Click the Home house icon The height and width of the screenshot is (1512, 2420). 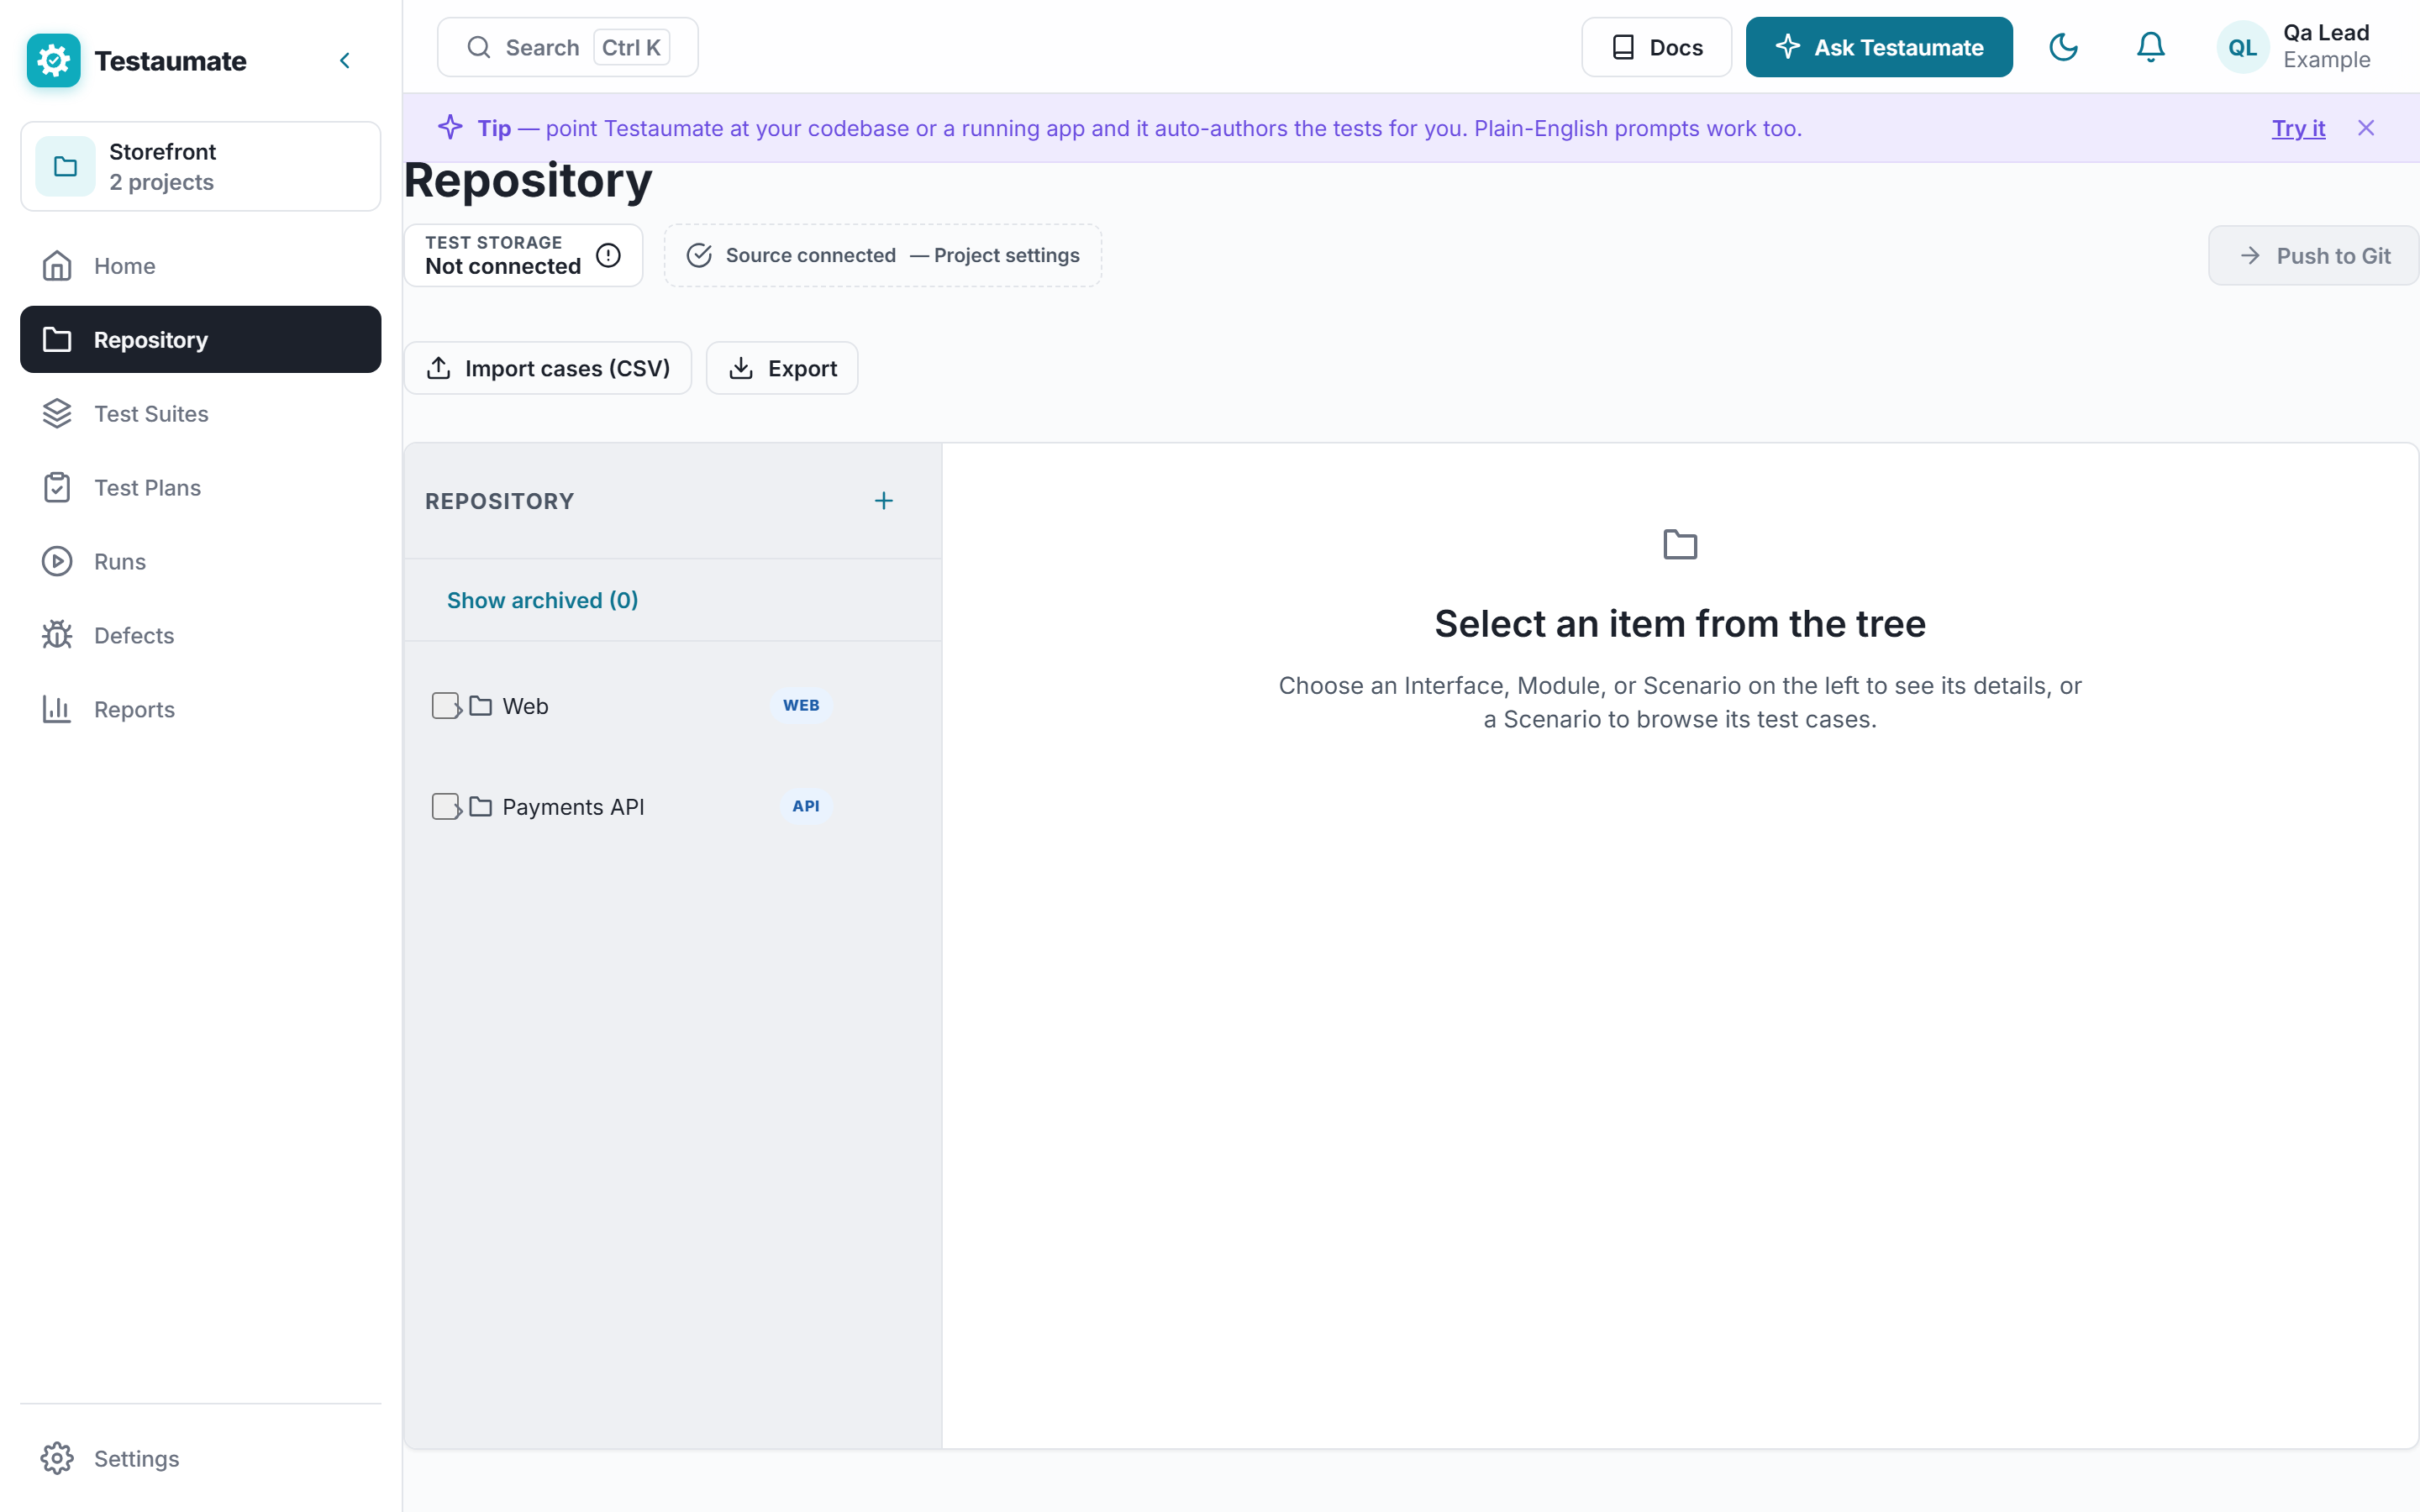point(57,266)
